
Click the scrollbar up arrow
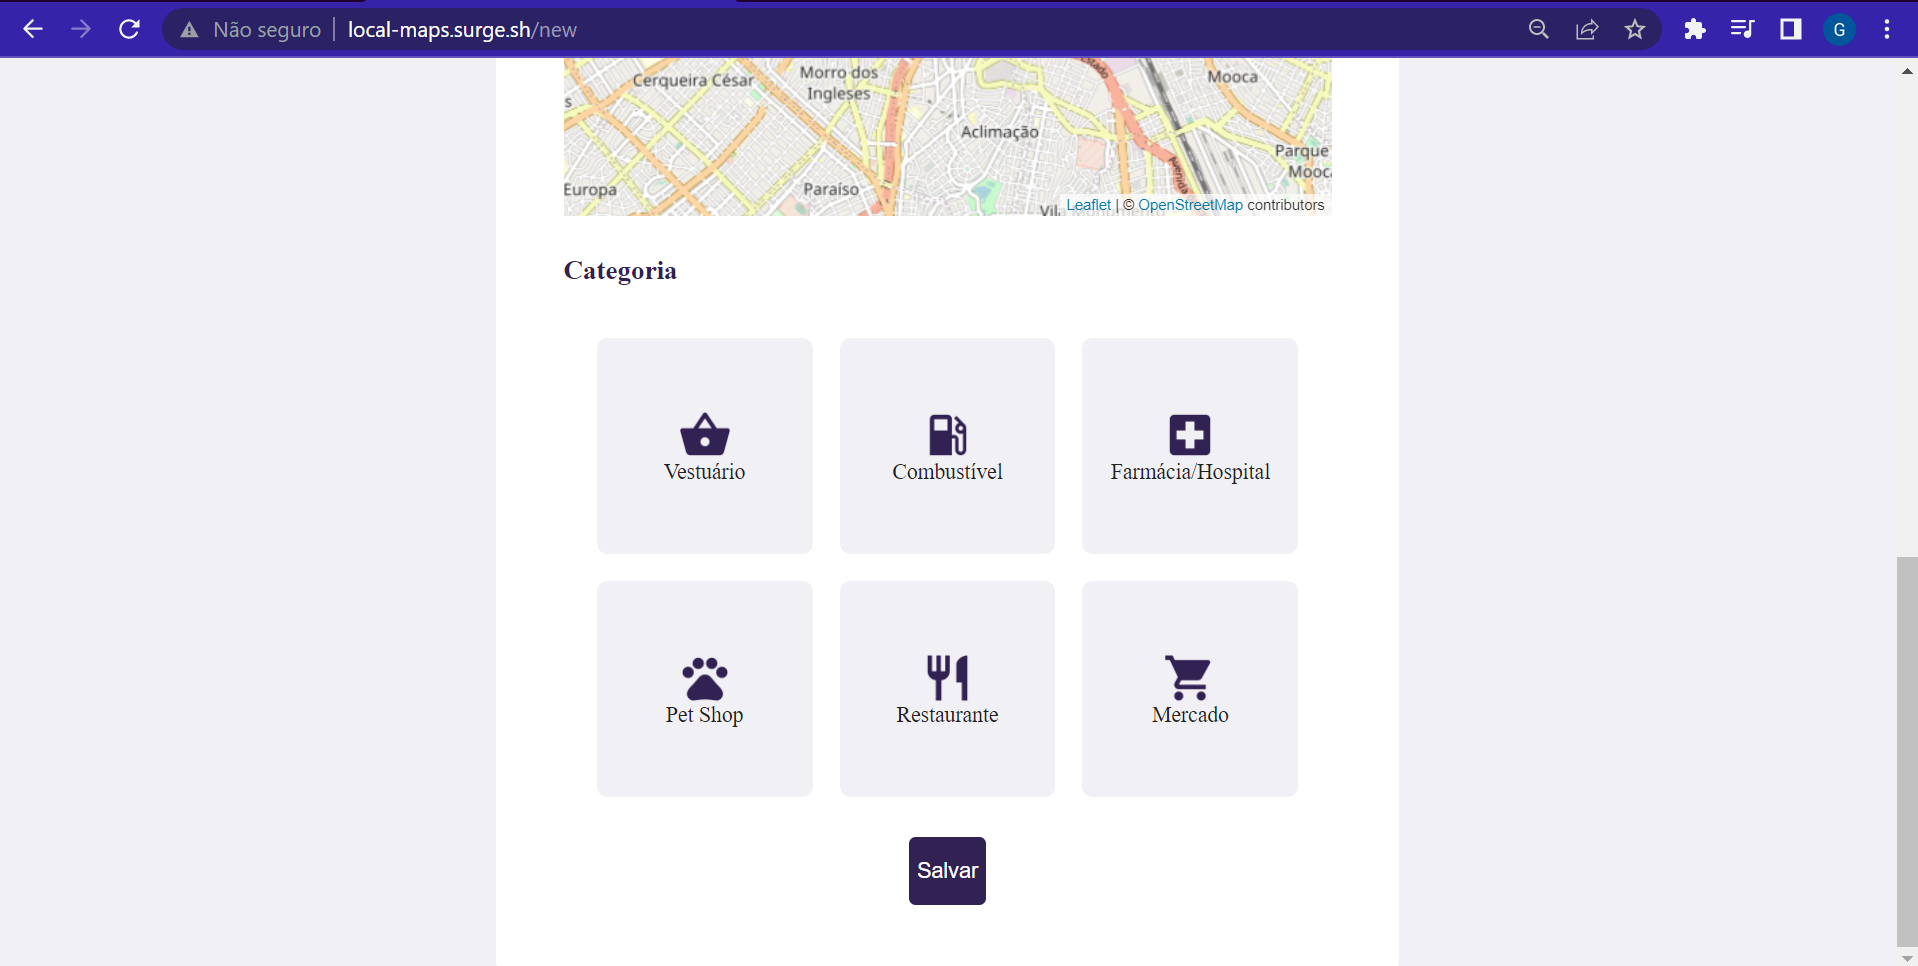[1907, 71]
